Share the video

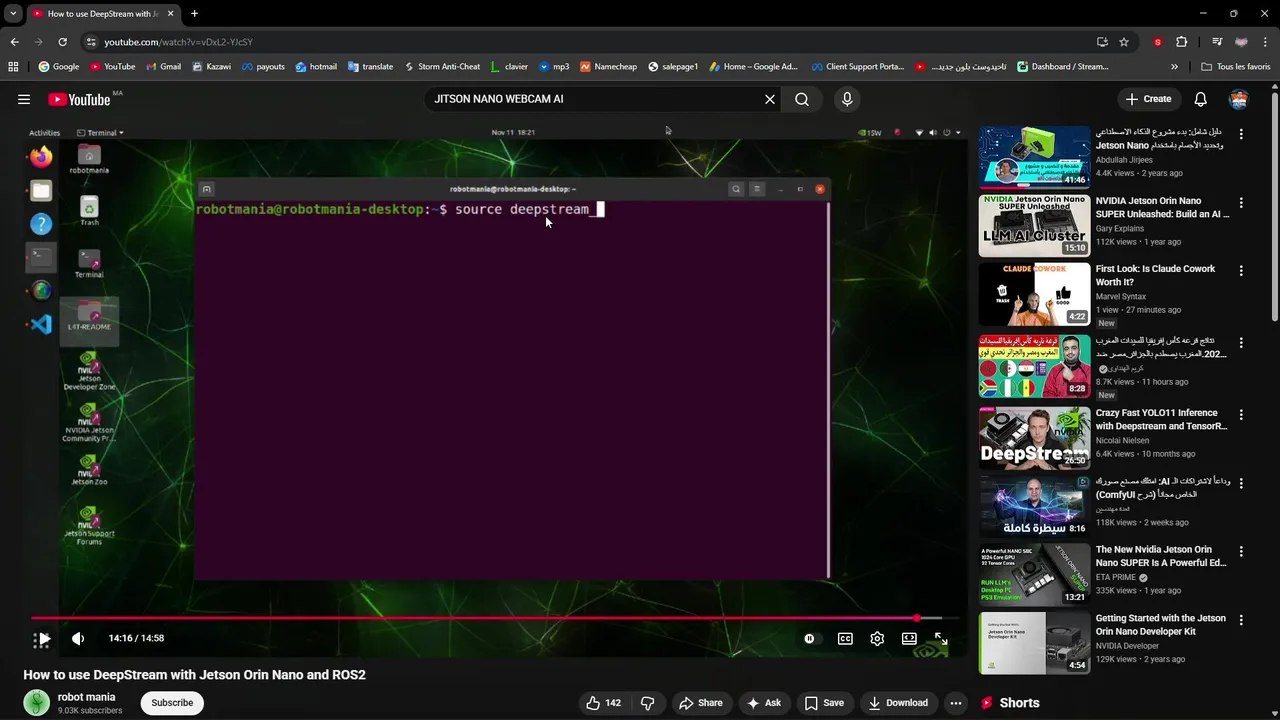click(x=700, y=703)
